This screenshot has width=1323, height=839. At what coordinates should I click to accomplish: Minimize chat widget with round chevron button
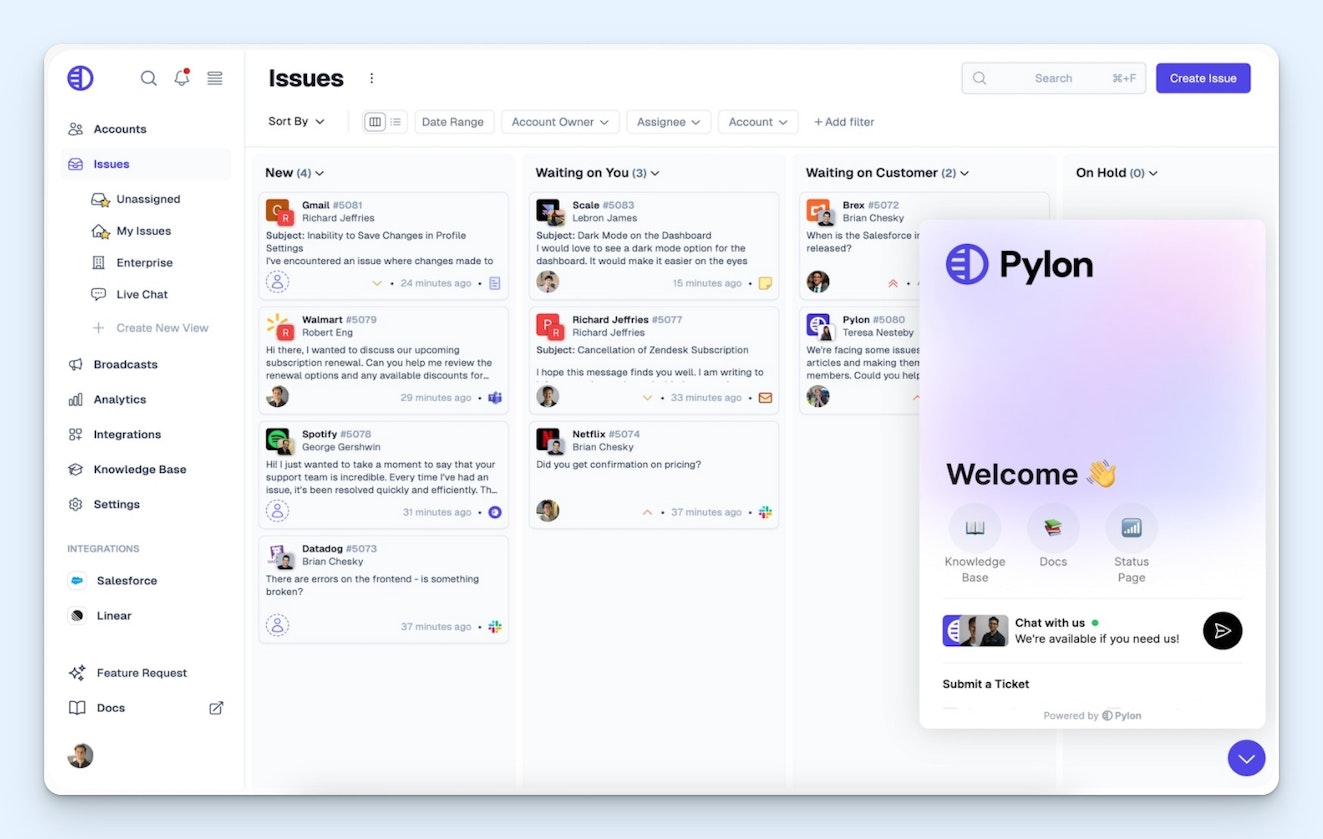tap(1246, 758)
